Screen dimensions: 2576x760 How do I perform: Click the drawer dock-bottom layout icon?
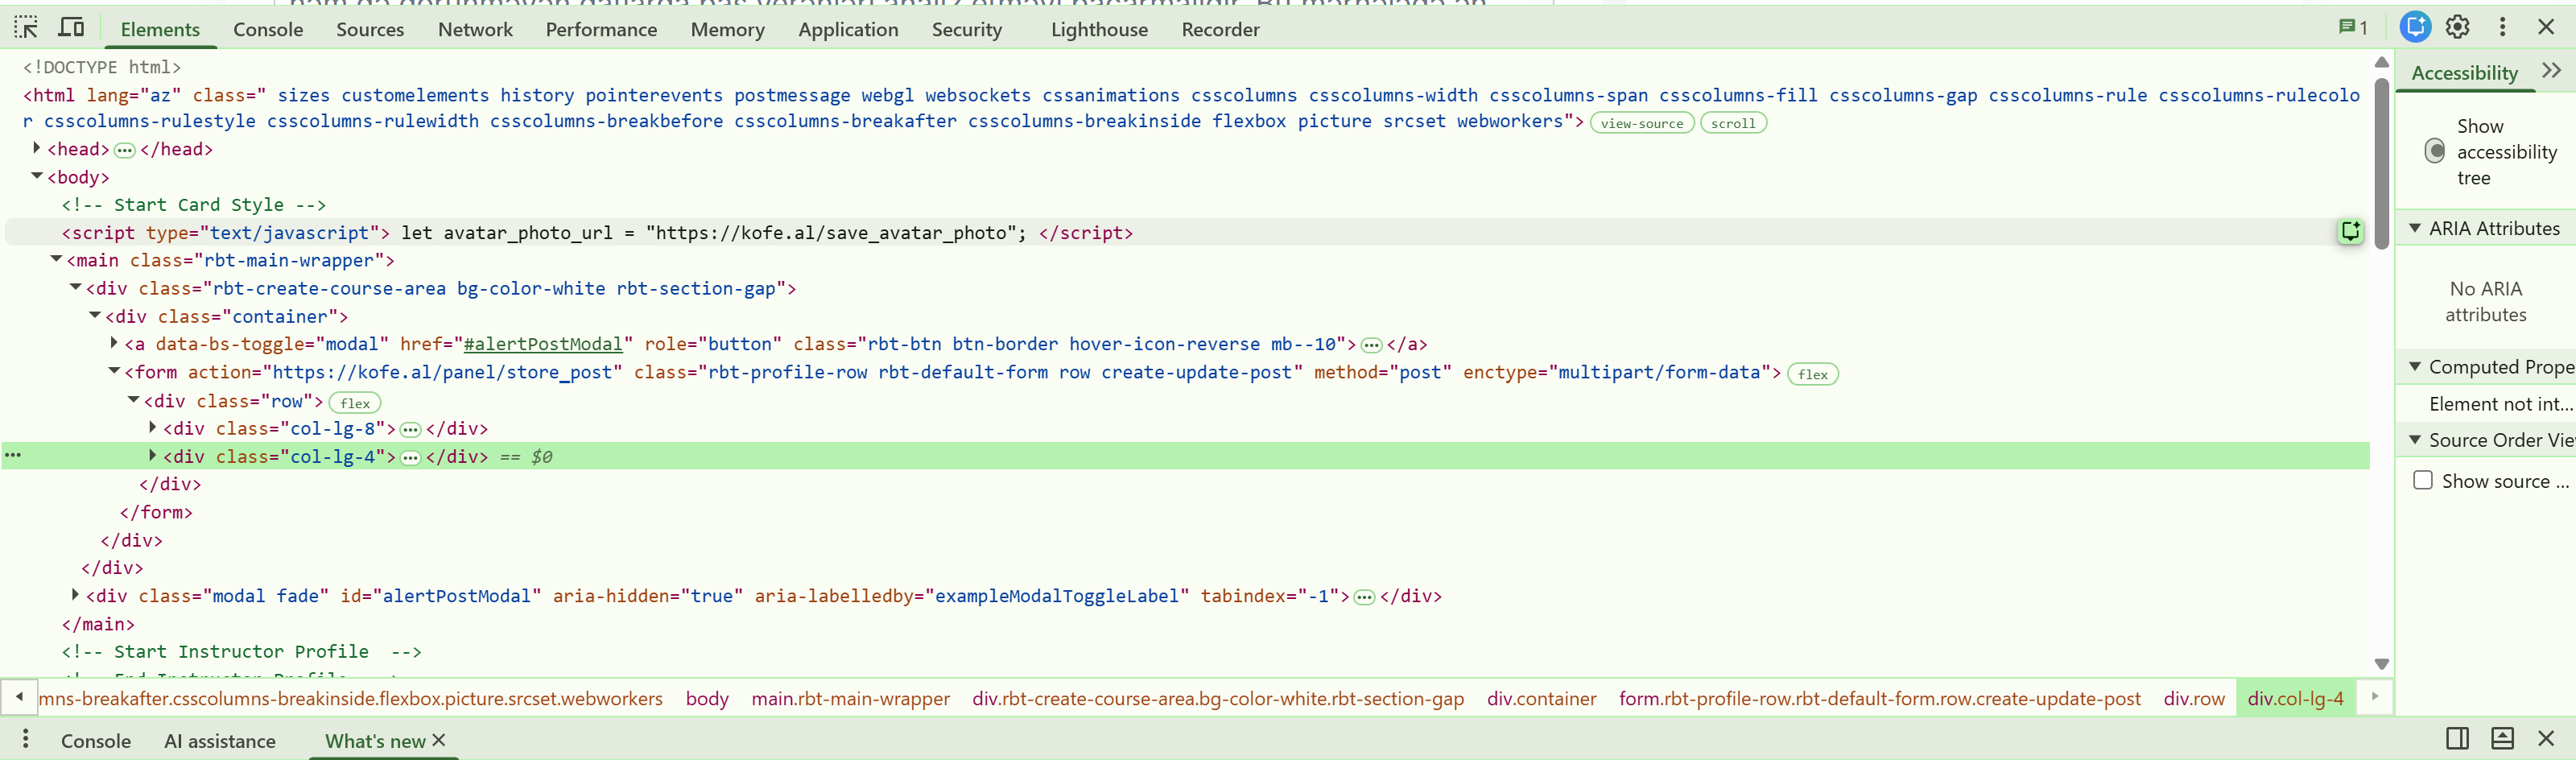pos(2502,739)
